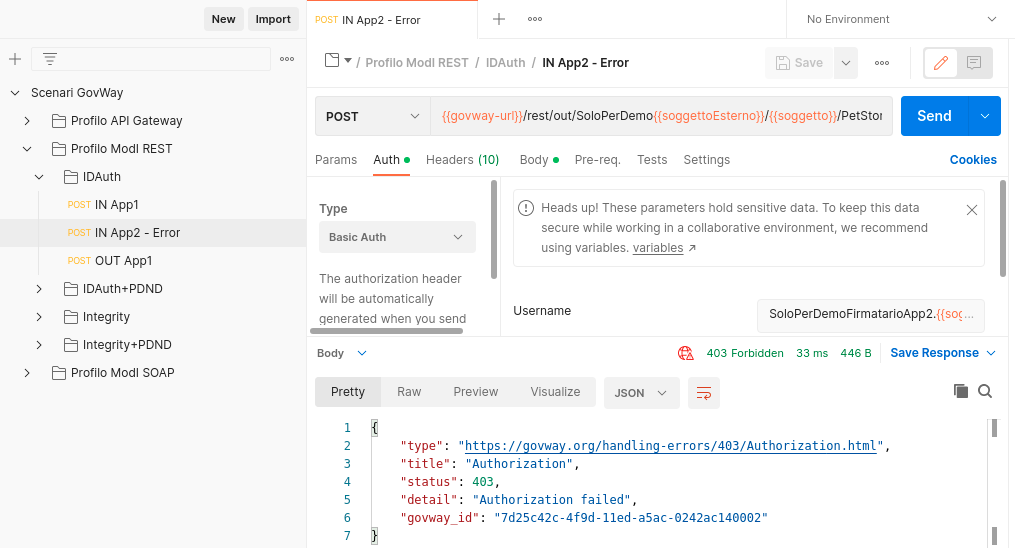Expand the Integrity folder chevron

(x=39, y=317)
